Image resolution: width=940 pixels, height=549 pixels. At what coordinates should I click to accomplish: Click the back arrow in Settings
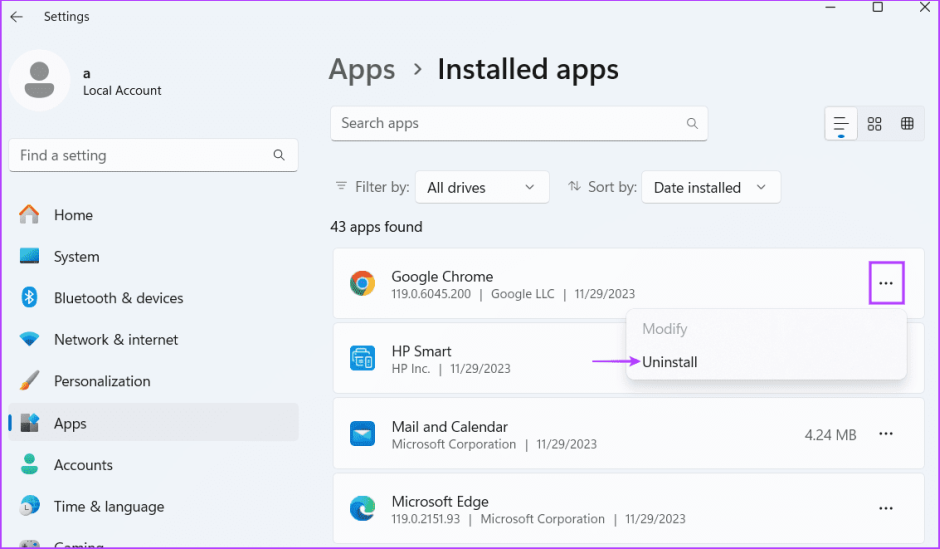coord(17,17)
